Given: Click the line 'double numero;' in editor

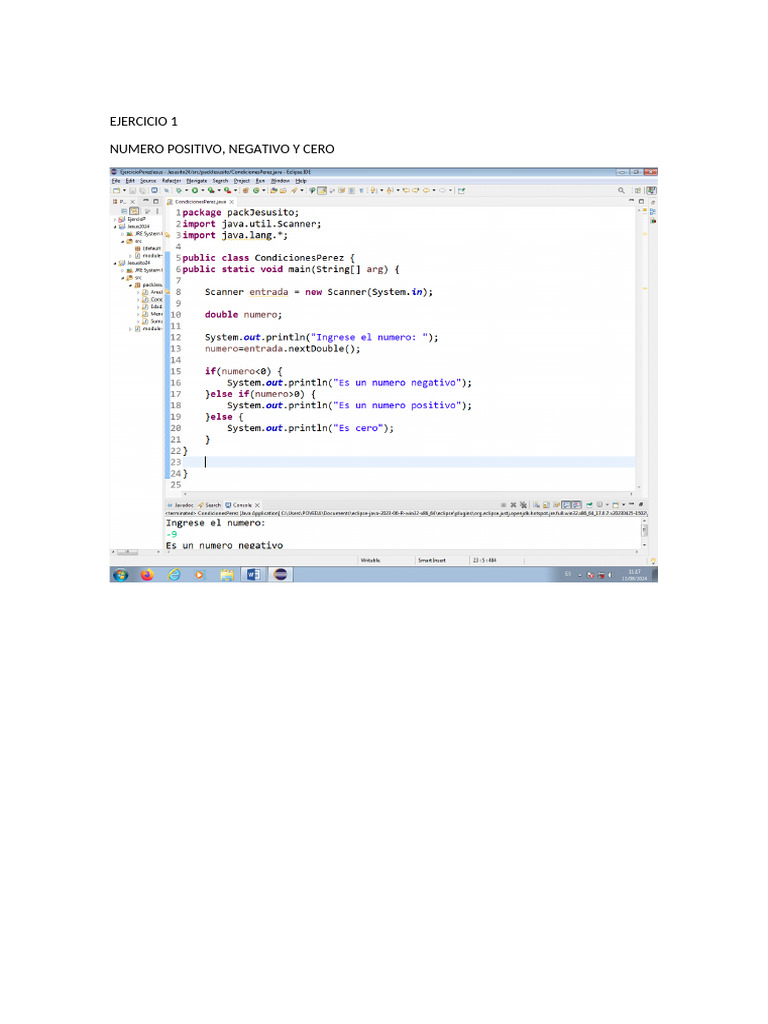Looking at the screenshot, I should [x=243, y=315].
